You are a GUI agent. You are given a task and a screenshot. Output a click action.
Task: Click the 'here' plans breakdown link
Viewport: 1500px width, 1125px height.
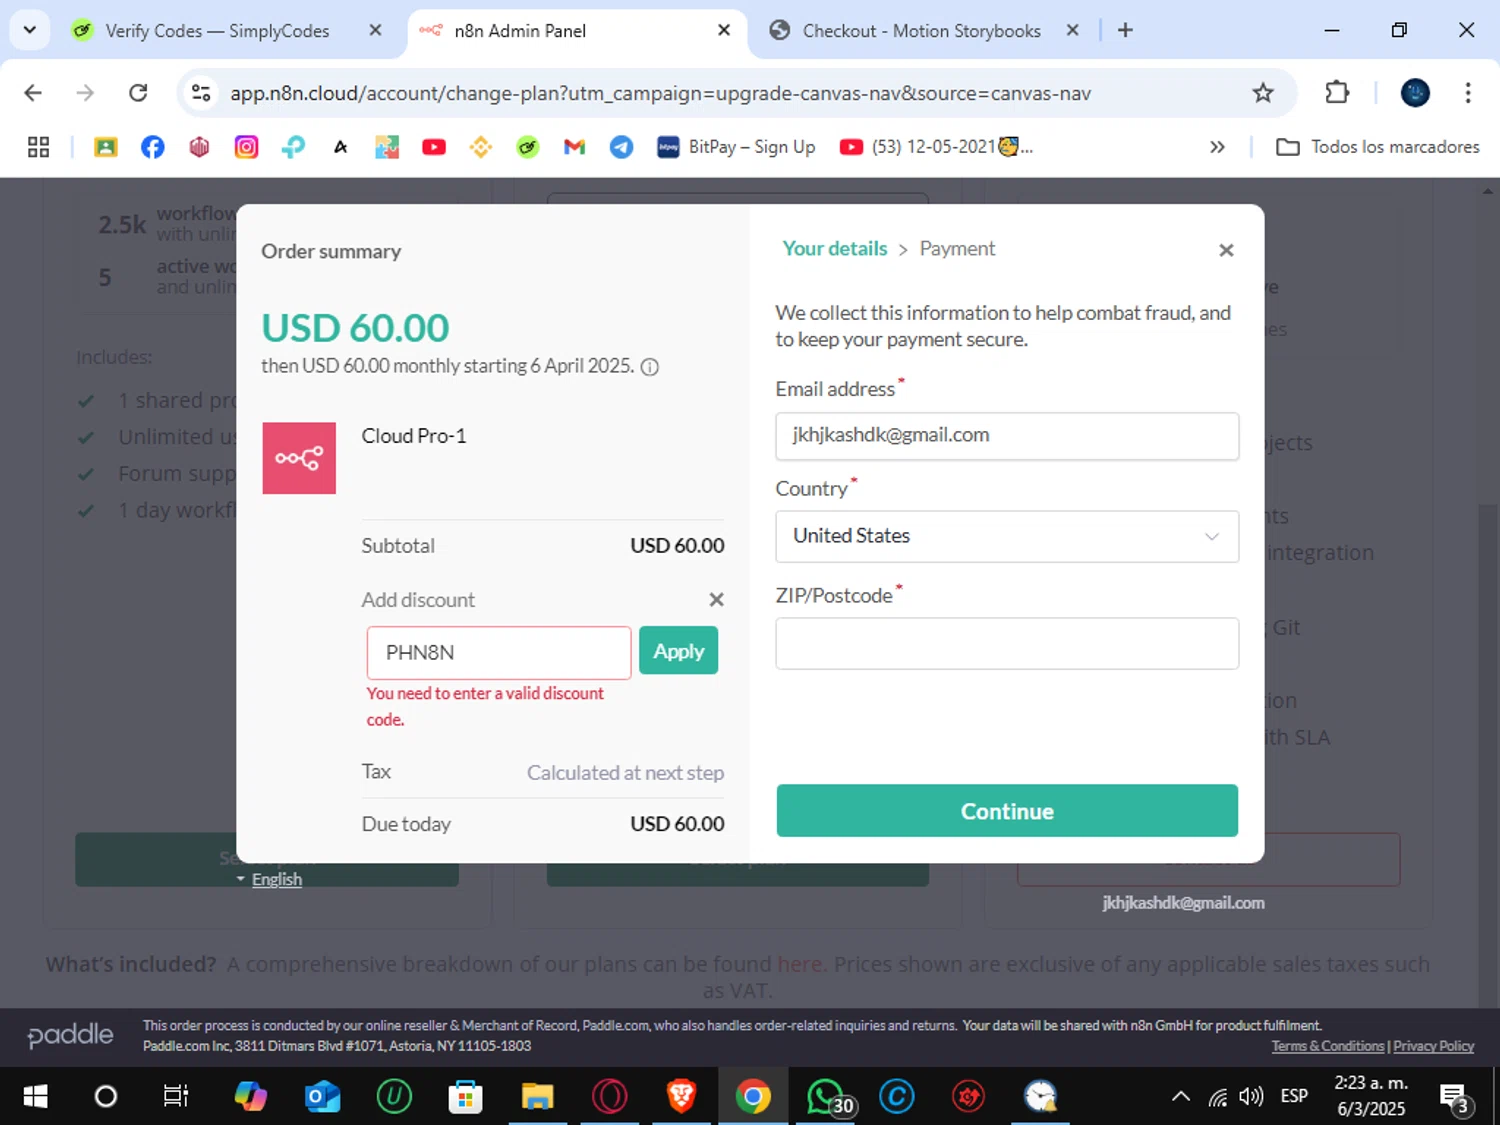799,964
